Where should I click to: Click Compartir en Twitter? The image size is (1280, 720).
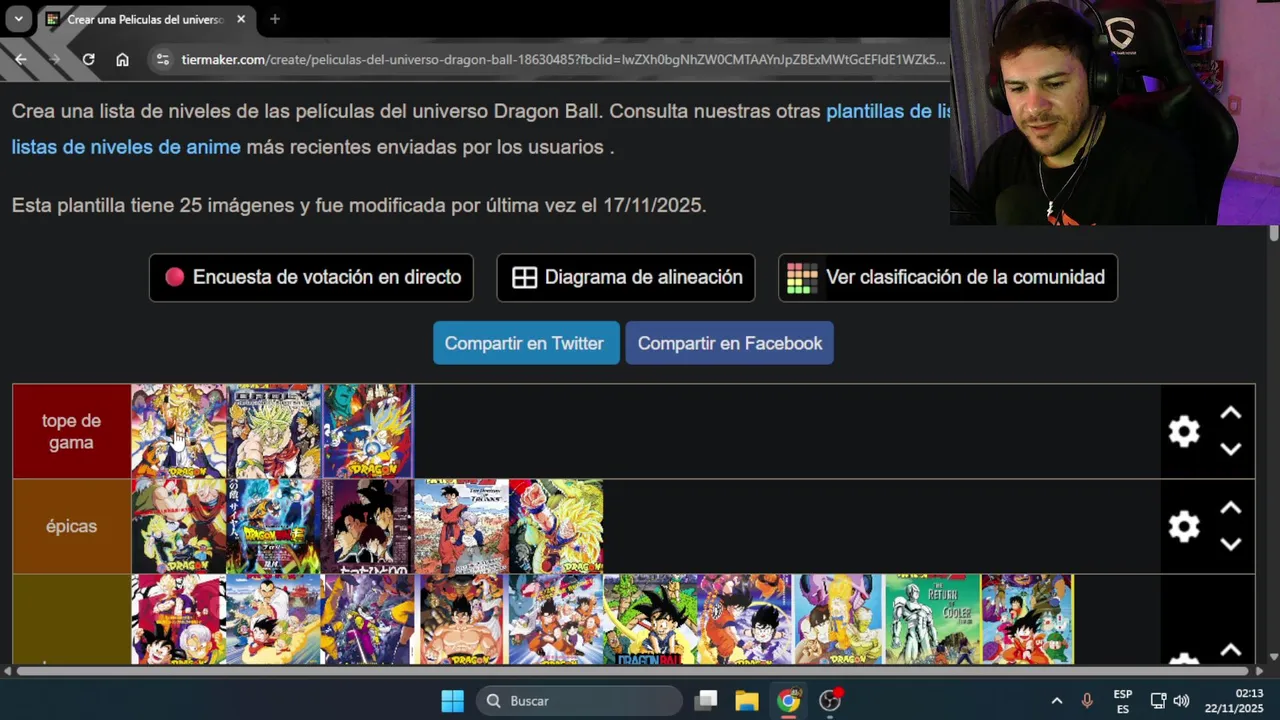tap(526, 343)
